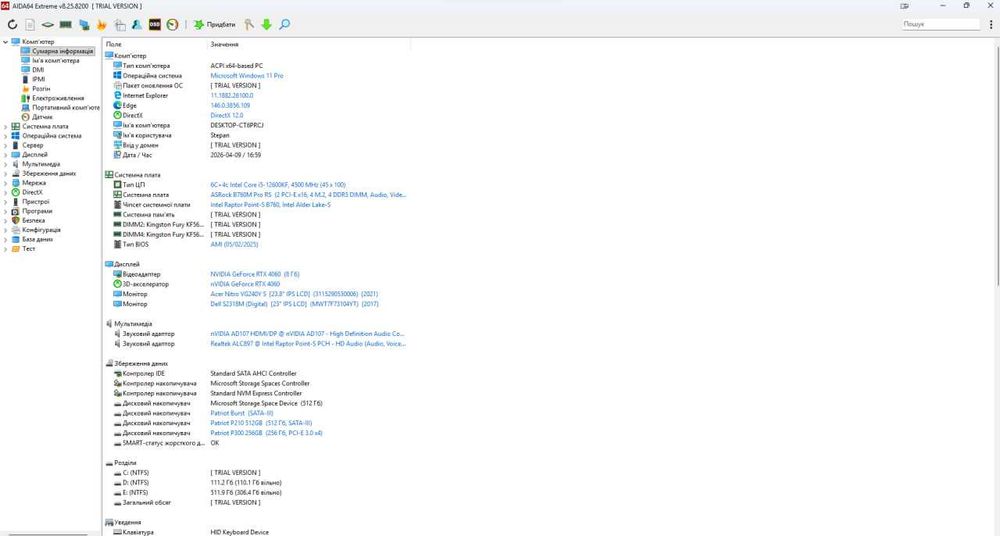This screenshot has width=1000, height=536.
Task: Open the Realtek ALC897 audio link
Action: [307, 343]
